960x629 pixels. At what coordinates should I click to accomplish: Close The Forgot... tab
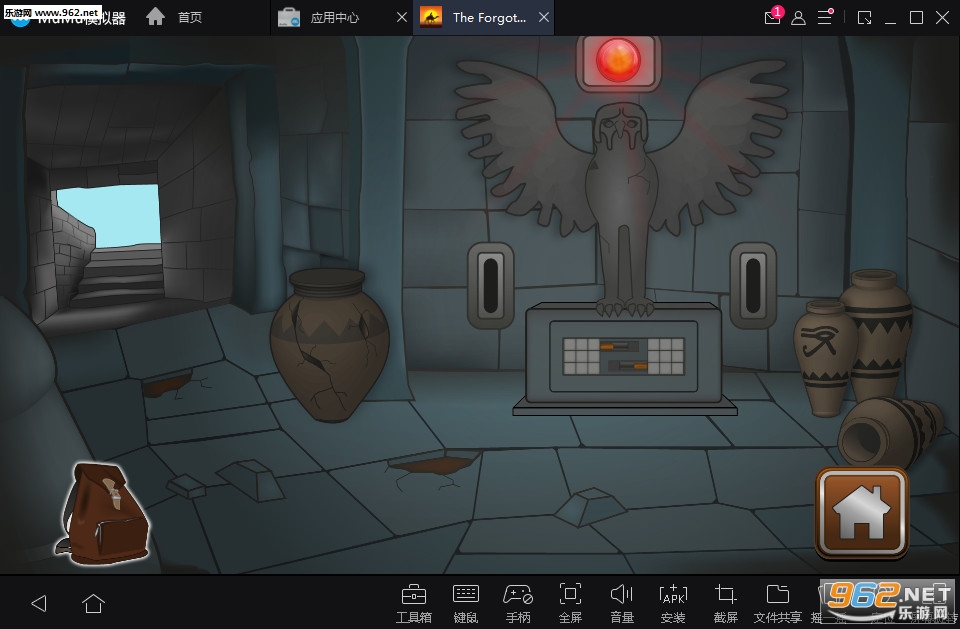544,17
